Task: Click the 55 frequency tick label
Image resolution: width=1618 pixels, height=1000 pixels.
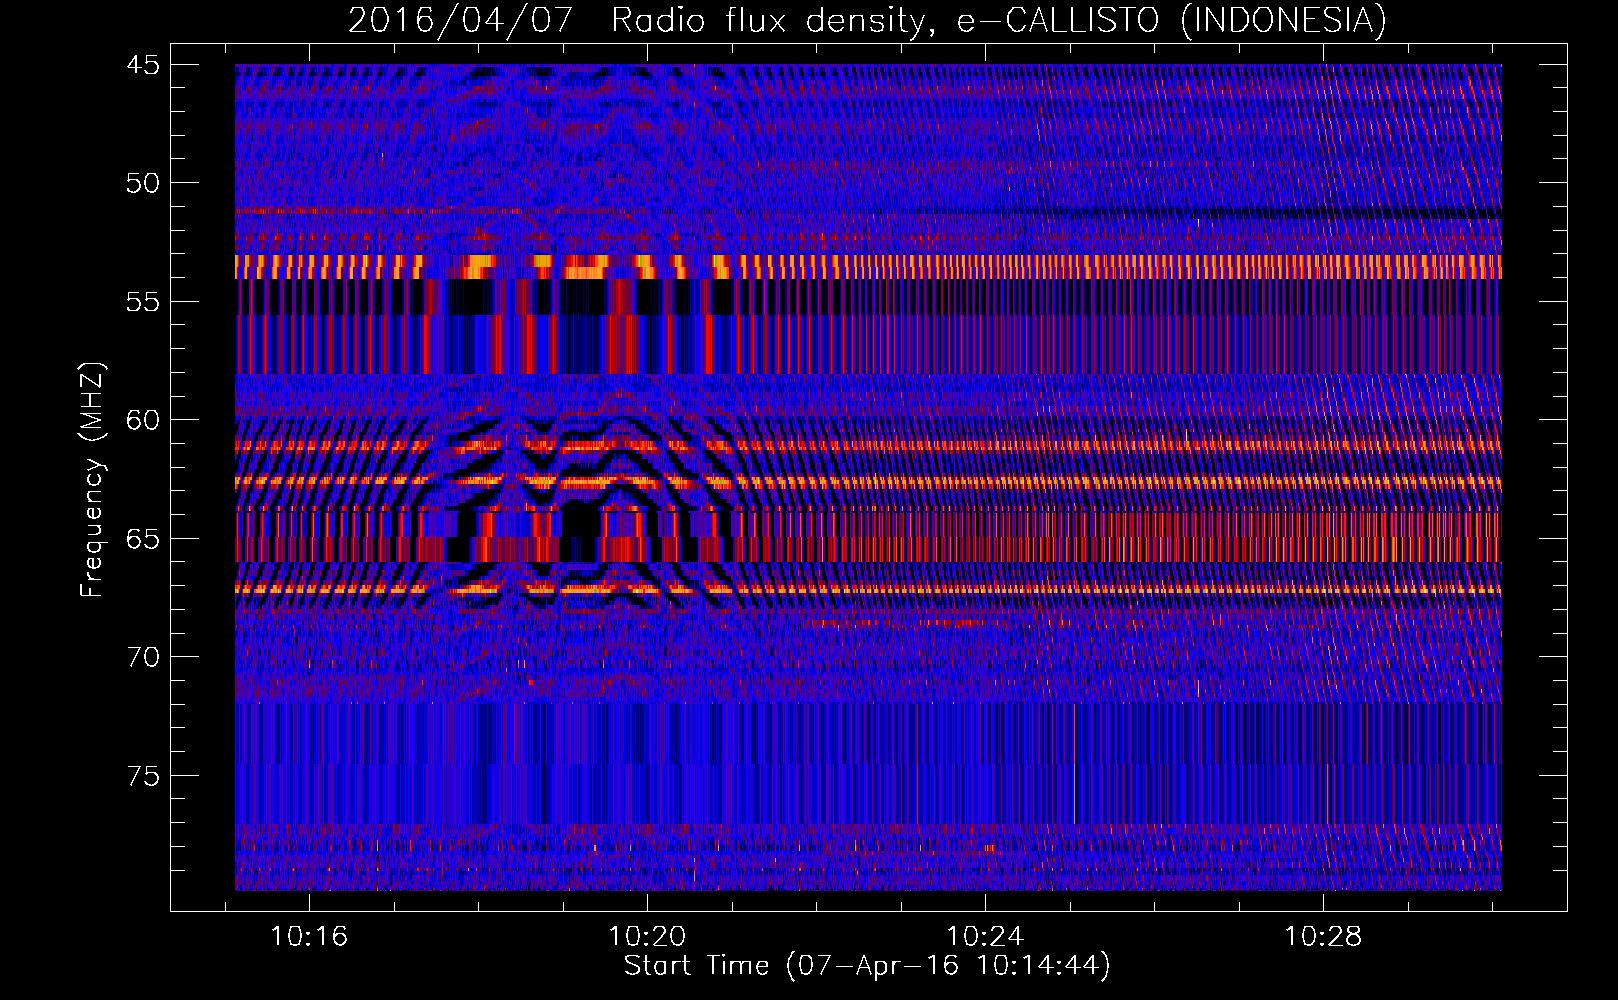Action: [143, 302]
